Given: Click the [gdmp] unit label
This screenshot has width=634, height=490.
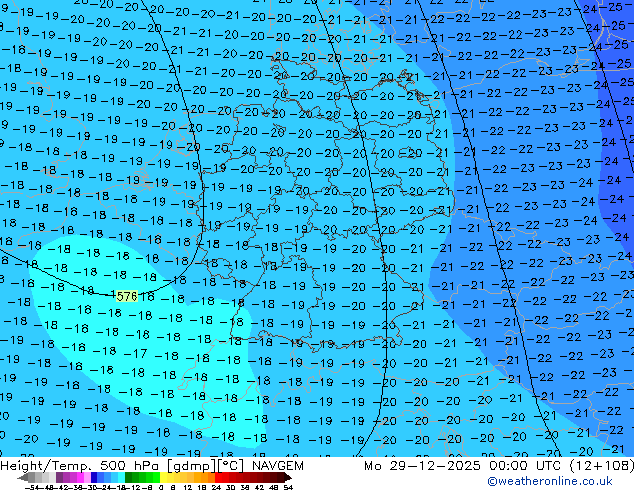Looking at the screenshot, I should click(x=191, y=466).
